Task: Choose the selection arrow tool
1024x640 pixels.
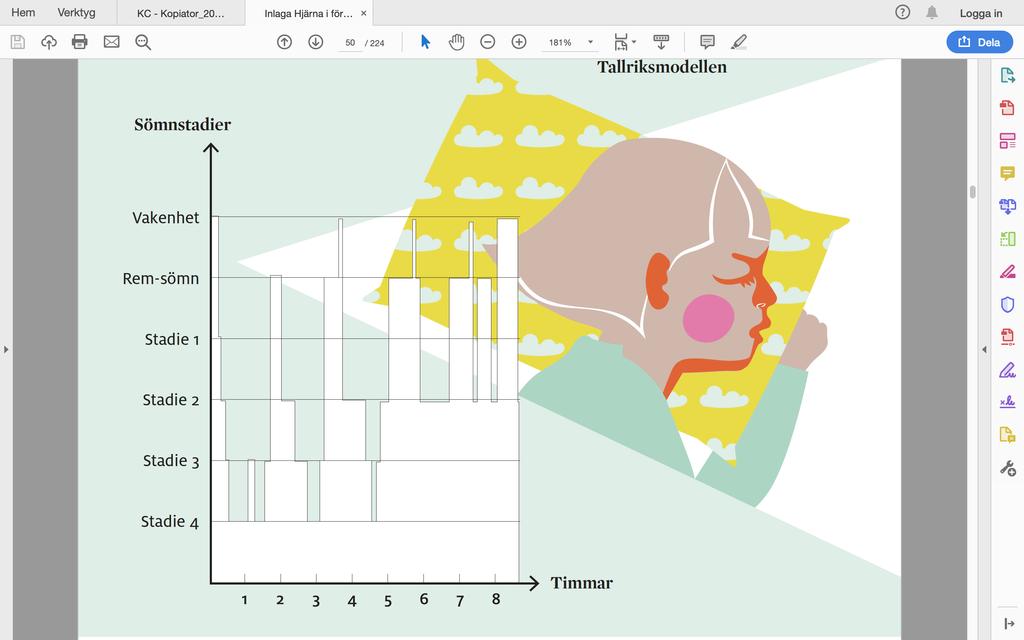Action: (x=425, y=42)
